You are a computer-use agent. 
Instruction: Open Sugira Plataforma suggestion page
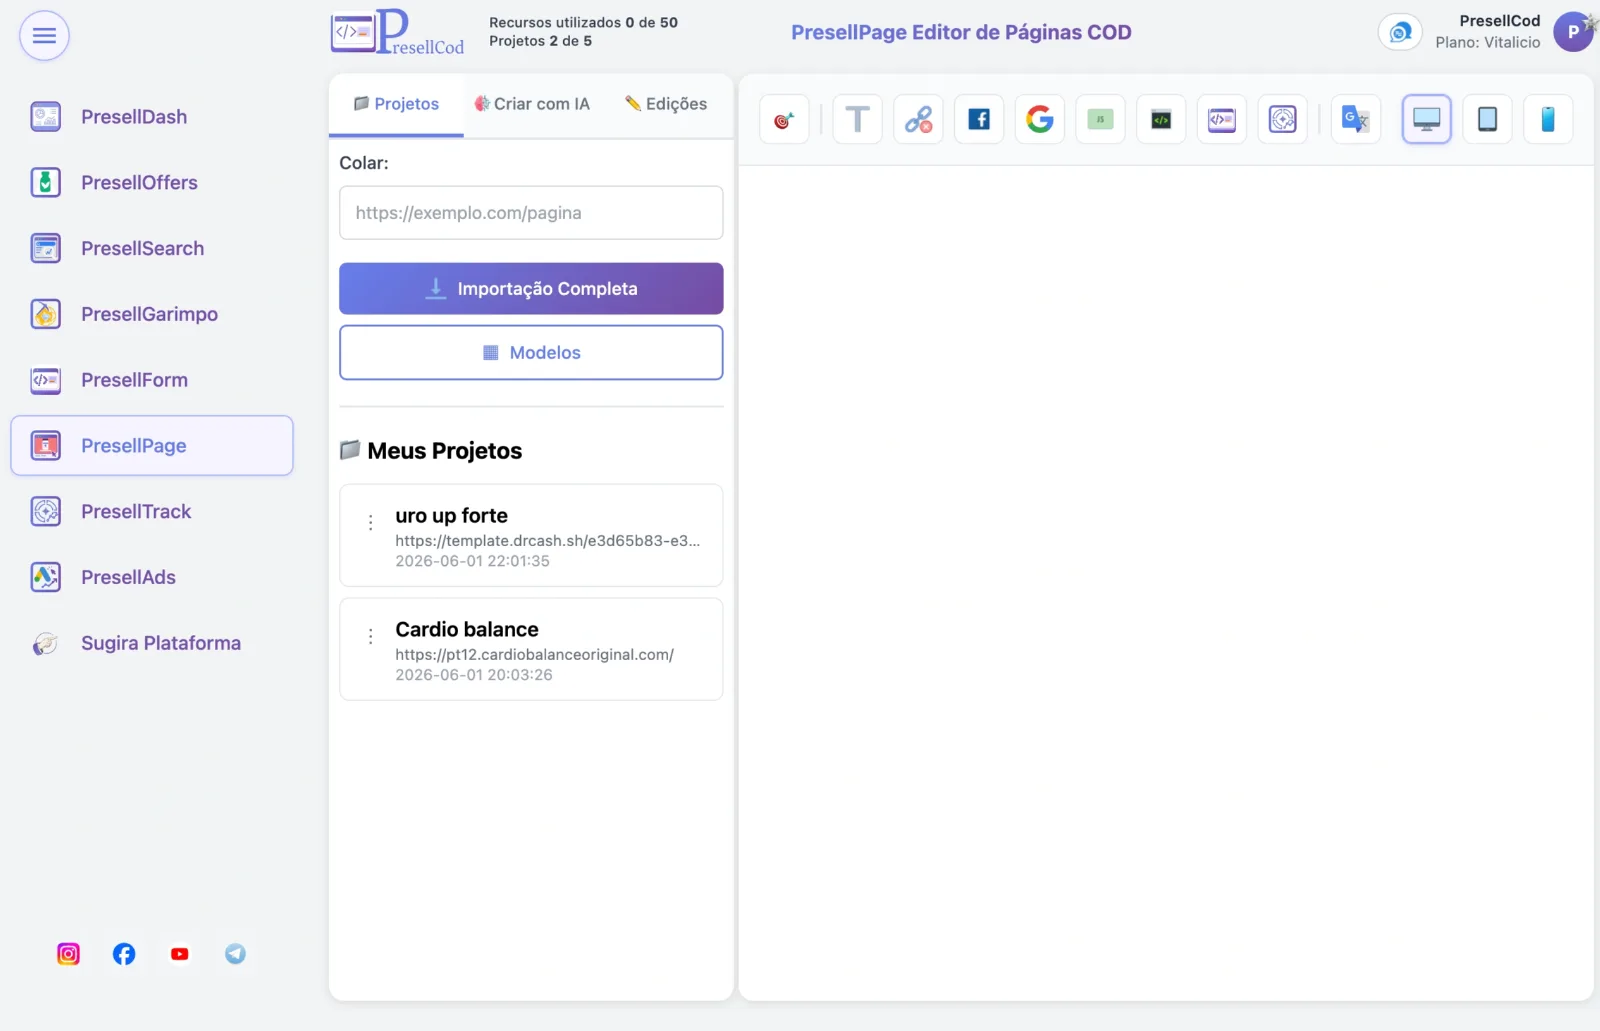point(152,643)
